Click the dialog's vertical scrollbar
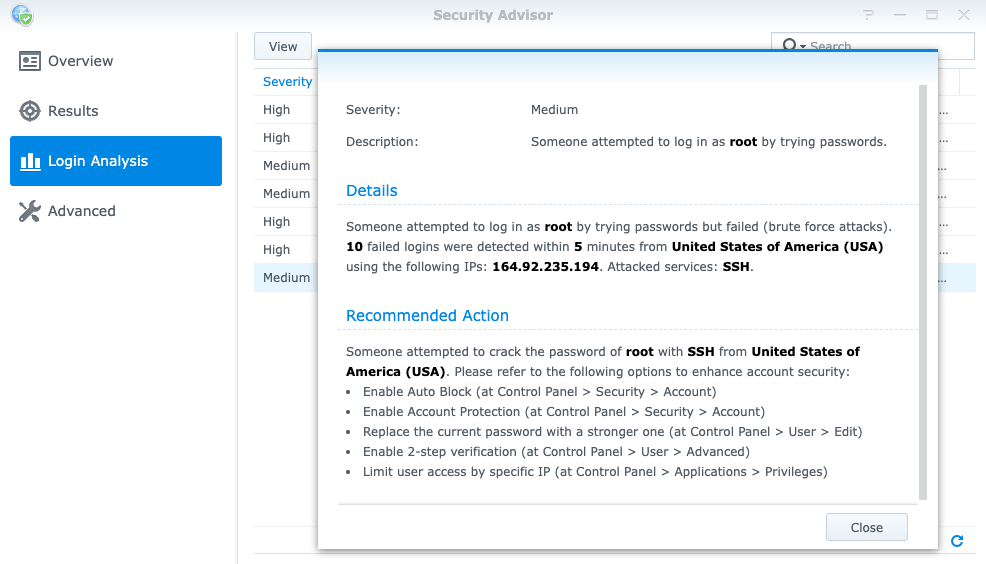986x564 pixels. click(923, 292)
